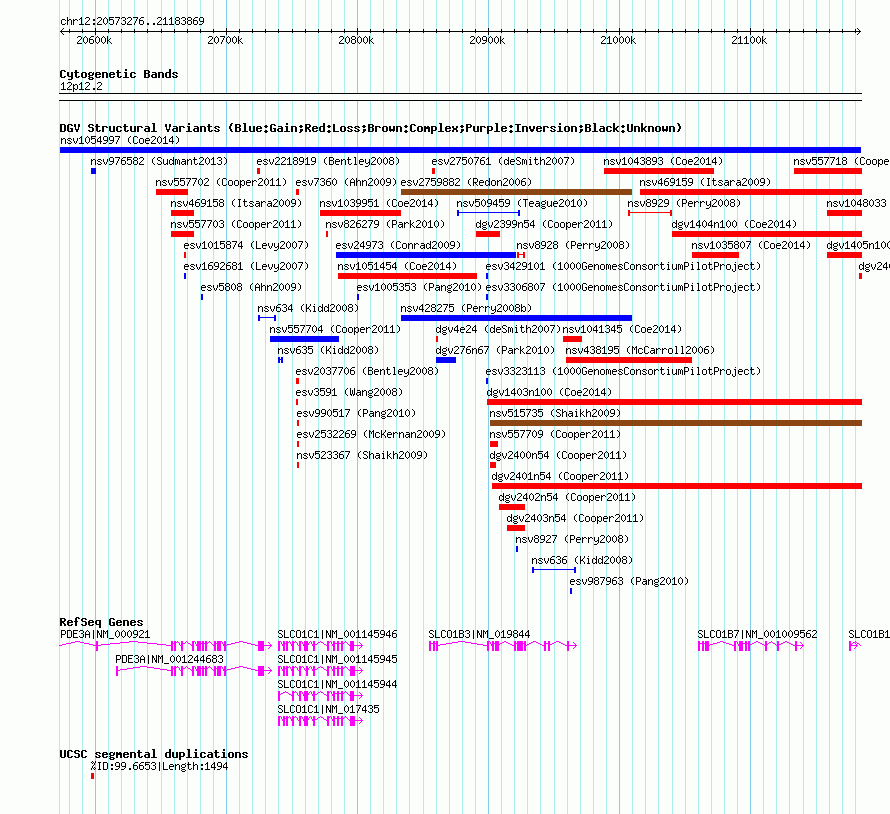Click esv24973 (Conrad2009) blue gain bar
The width and height of the screenshot is (890, 814).
426,255
